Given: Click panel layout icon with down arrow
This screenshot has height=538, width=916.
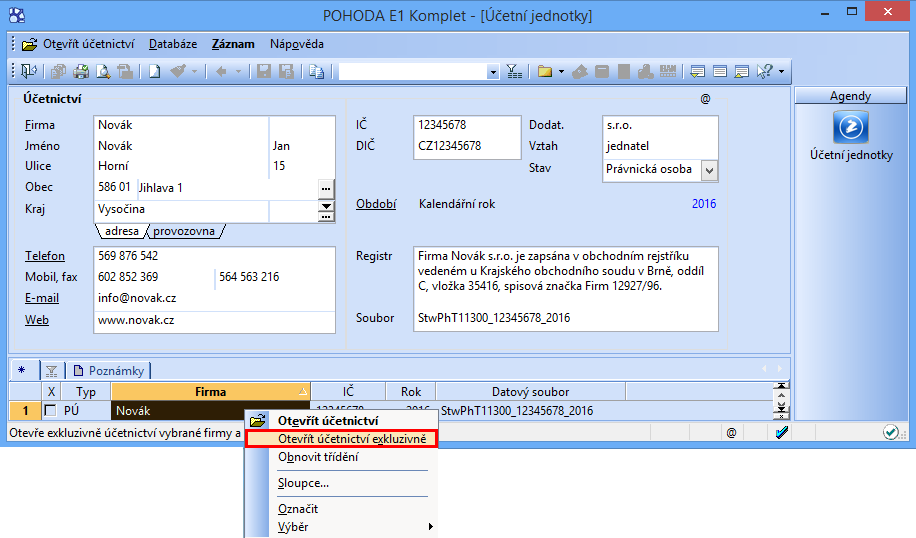Looking at the screenshot, I should point(698,71).
